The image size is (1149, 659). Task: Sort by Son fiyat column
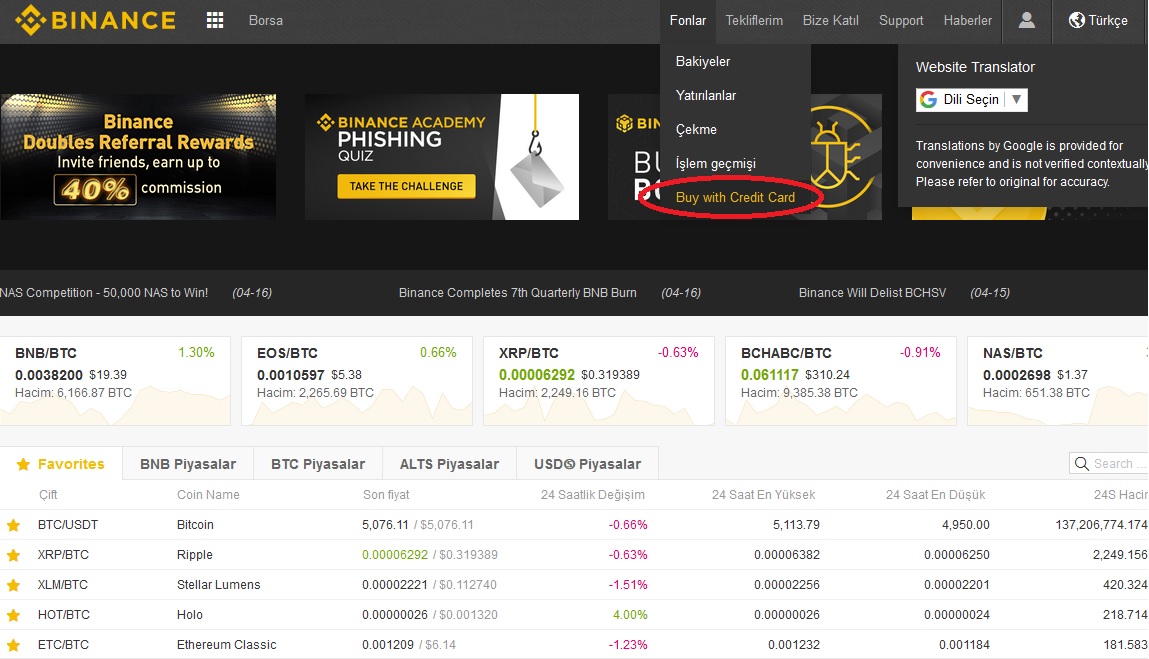(x=386, y=495)
